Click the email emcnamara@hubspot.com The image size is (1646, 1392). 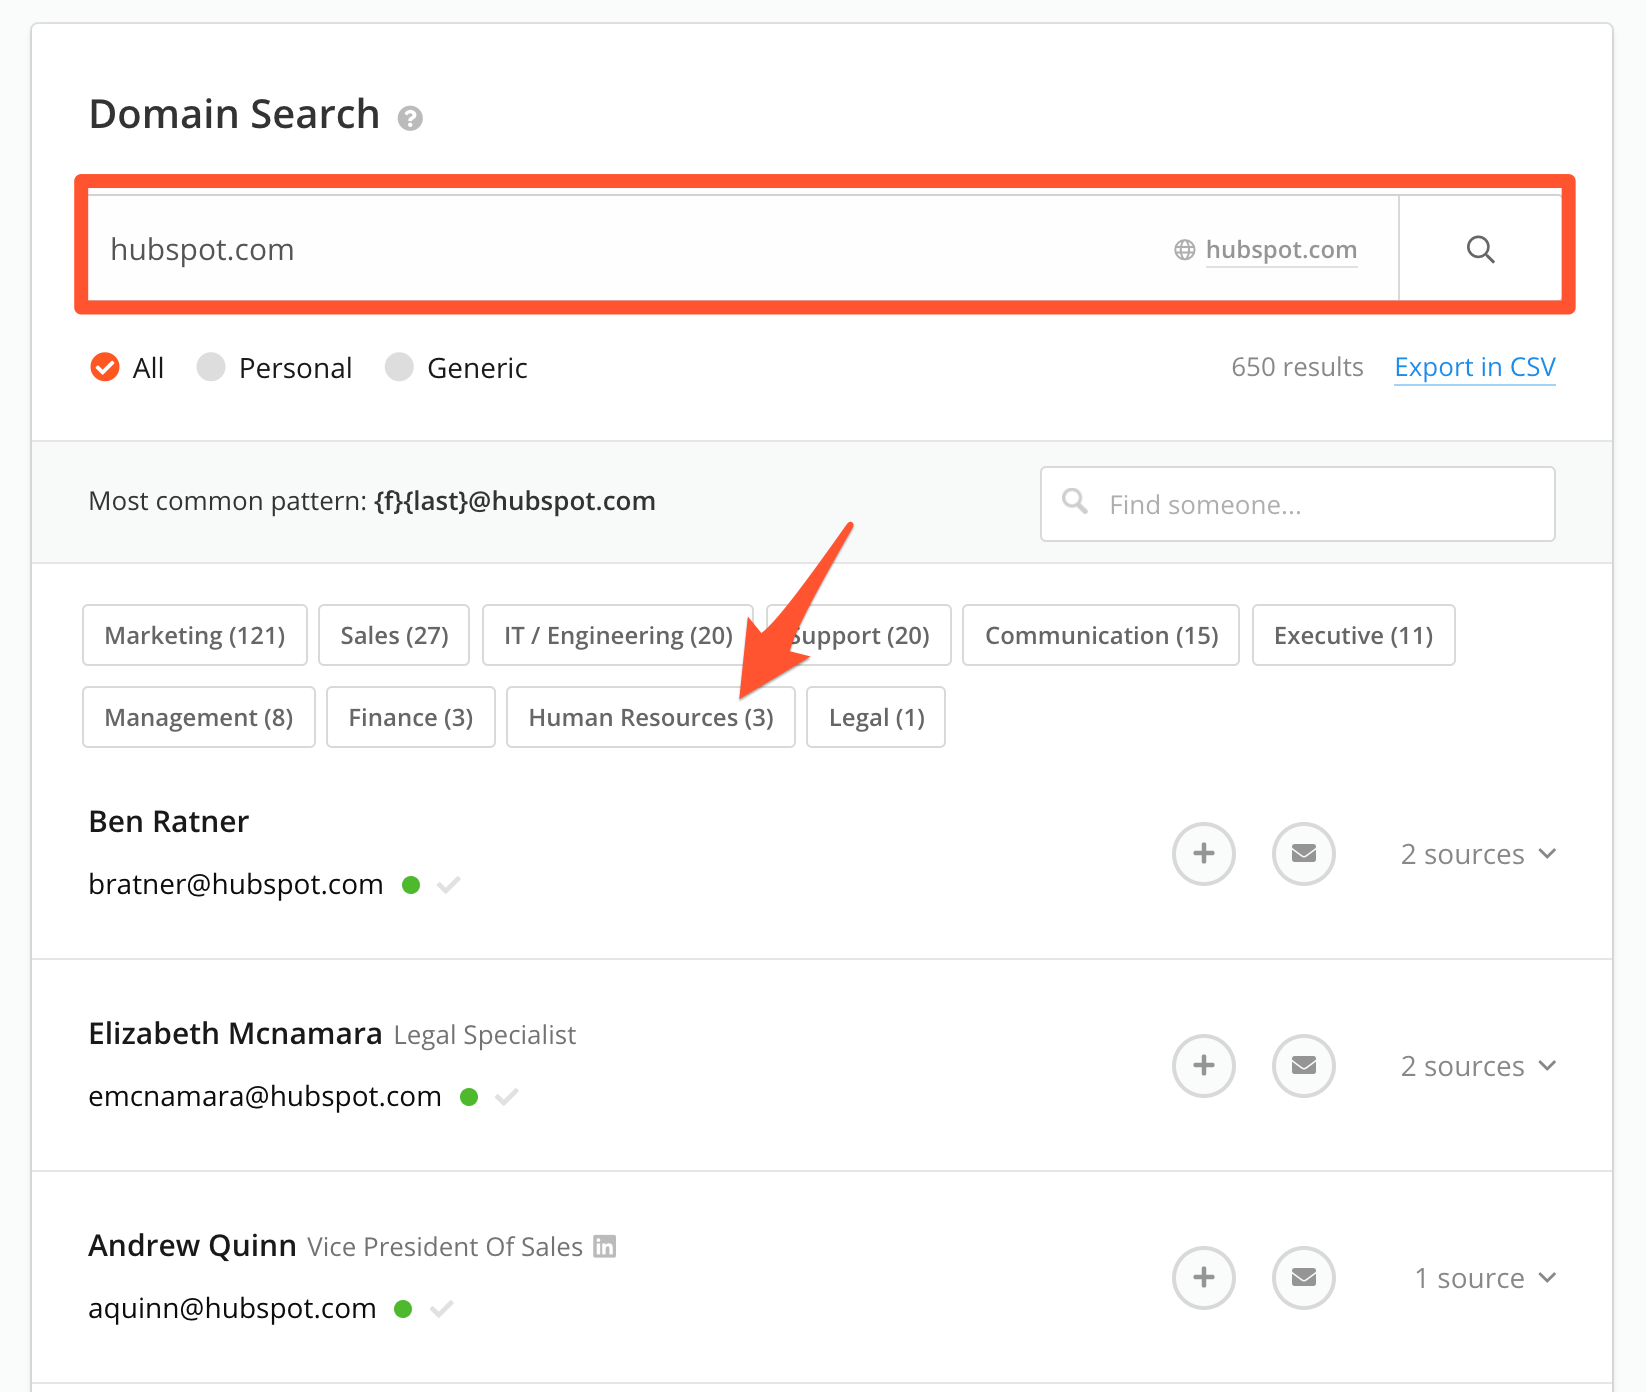coord(265,1097)
